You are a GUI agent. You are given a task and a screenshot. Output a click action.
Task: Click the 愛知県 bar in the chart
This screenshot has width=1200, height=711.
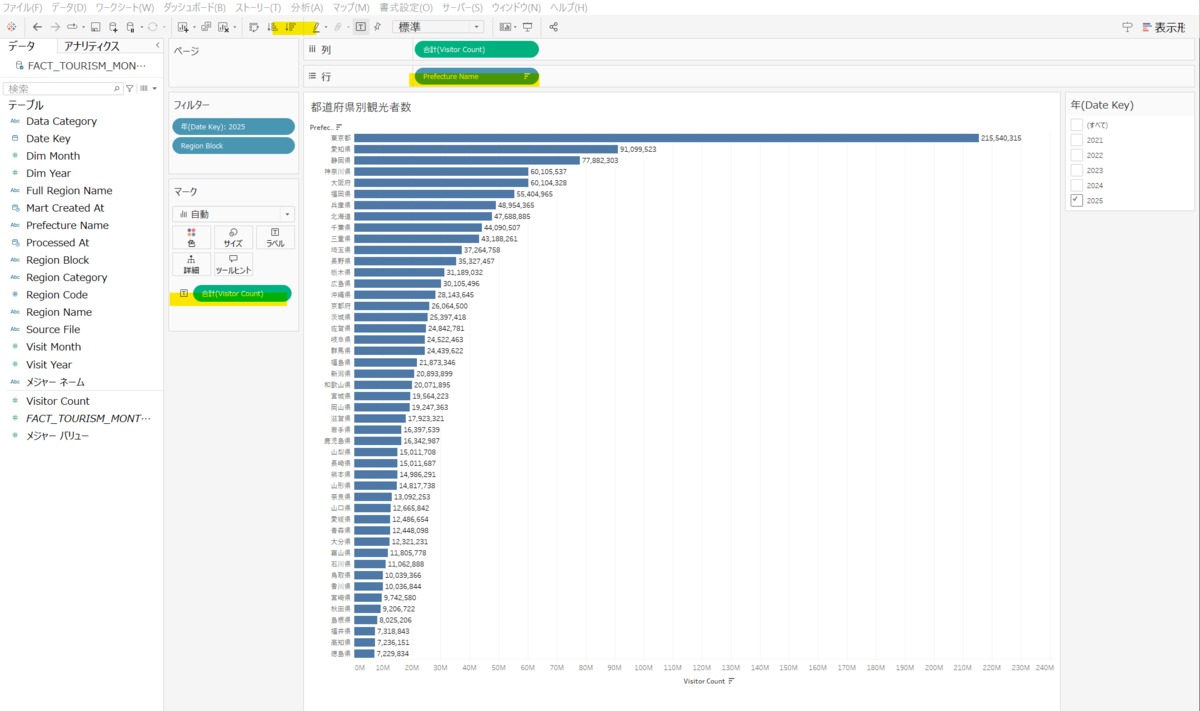coord(485,149)
